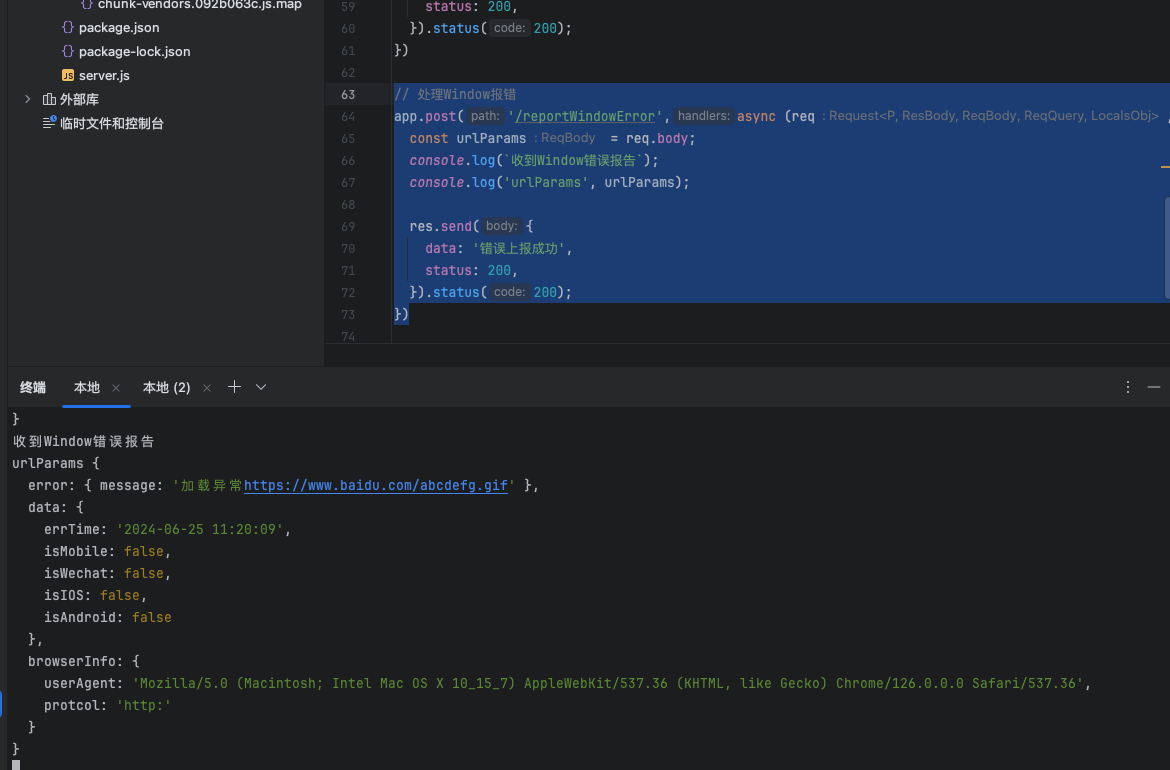Close the 本地 terminal tab
The height and width of the screenshot is (770, 1170).
(116, 388)
